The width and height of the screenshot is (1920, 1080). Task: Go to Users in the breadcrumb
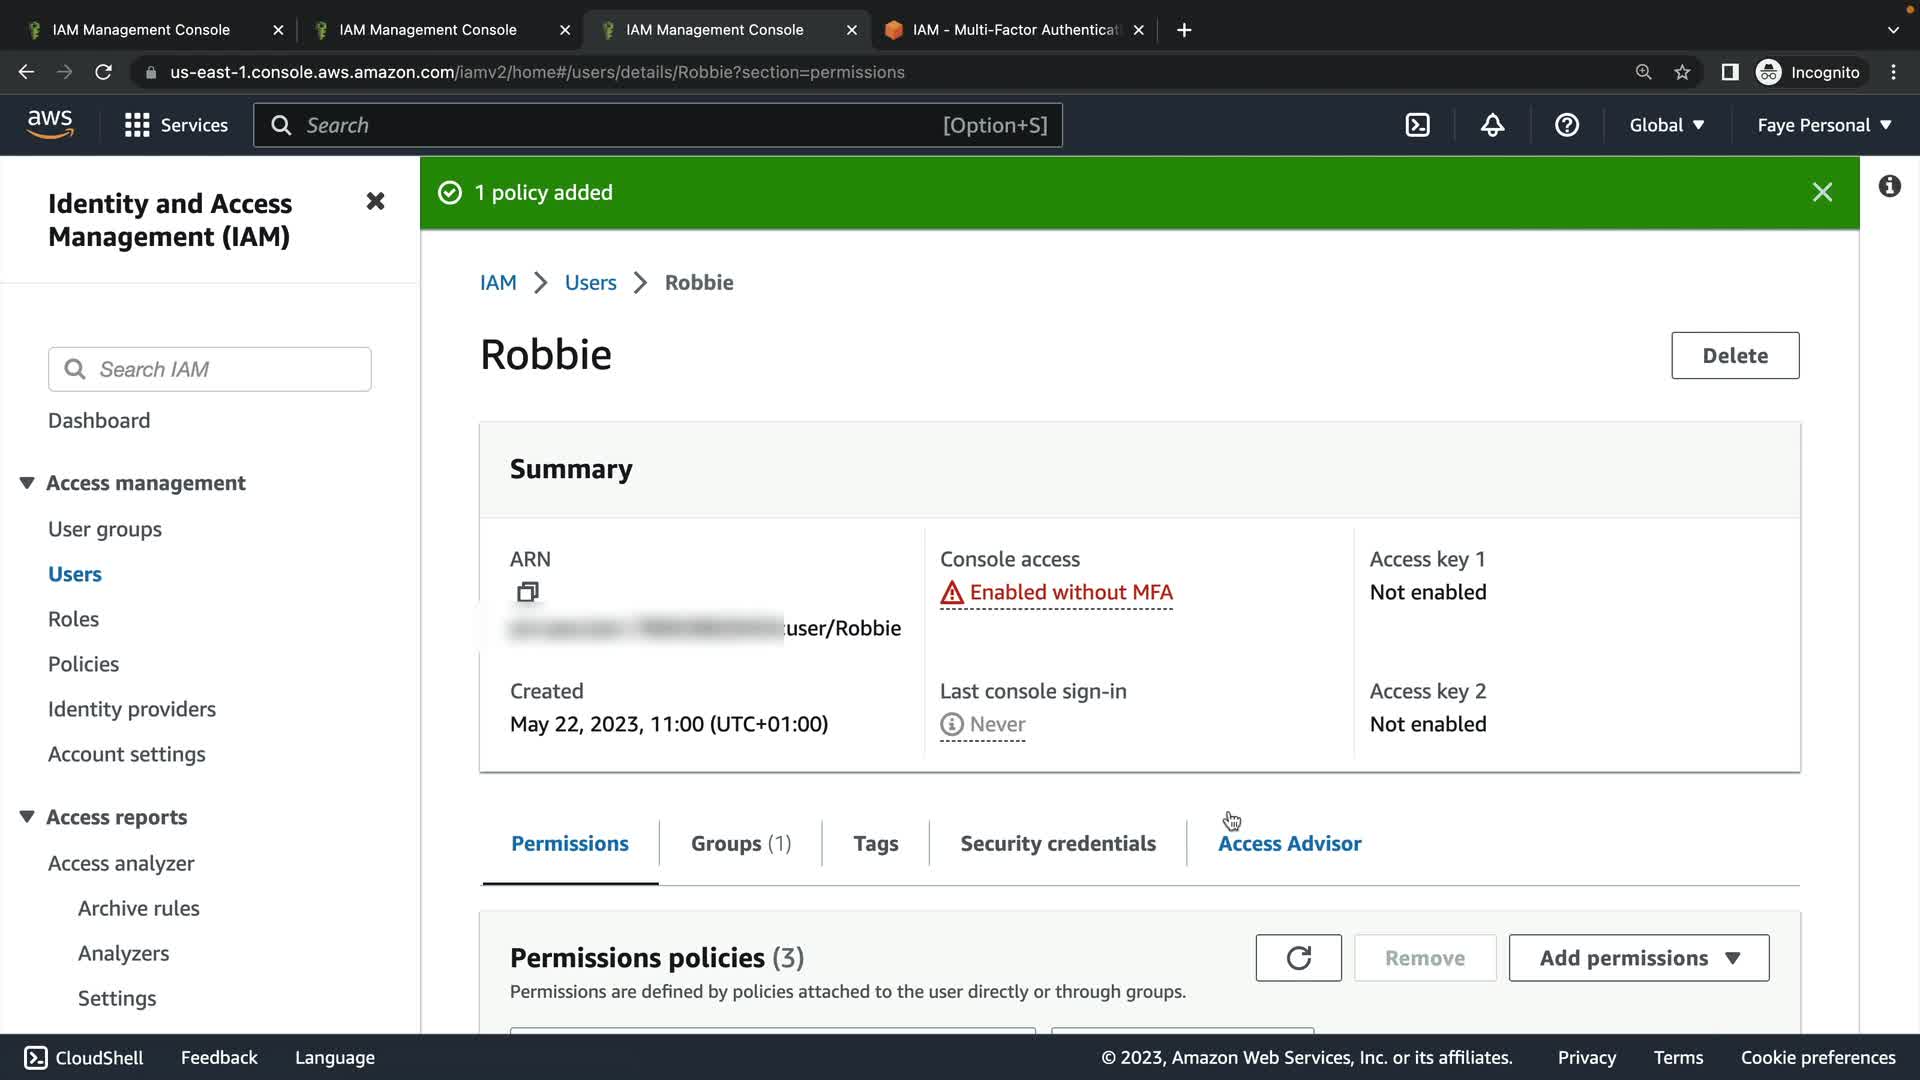click(x=590, y=282)
